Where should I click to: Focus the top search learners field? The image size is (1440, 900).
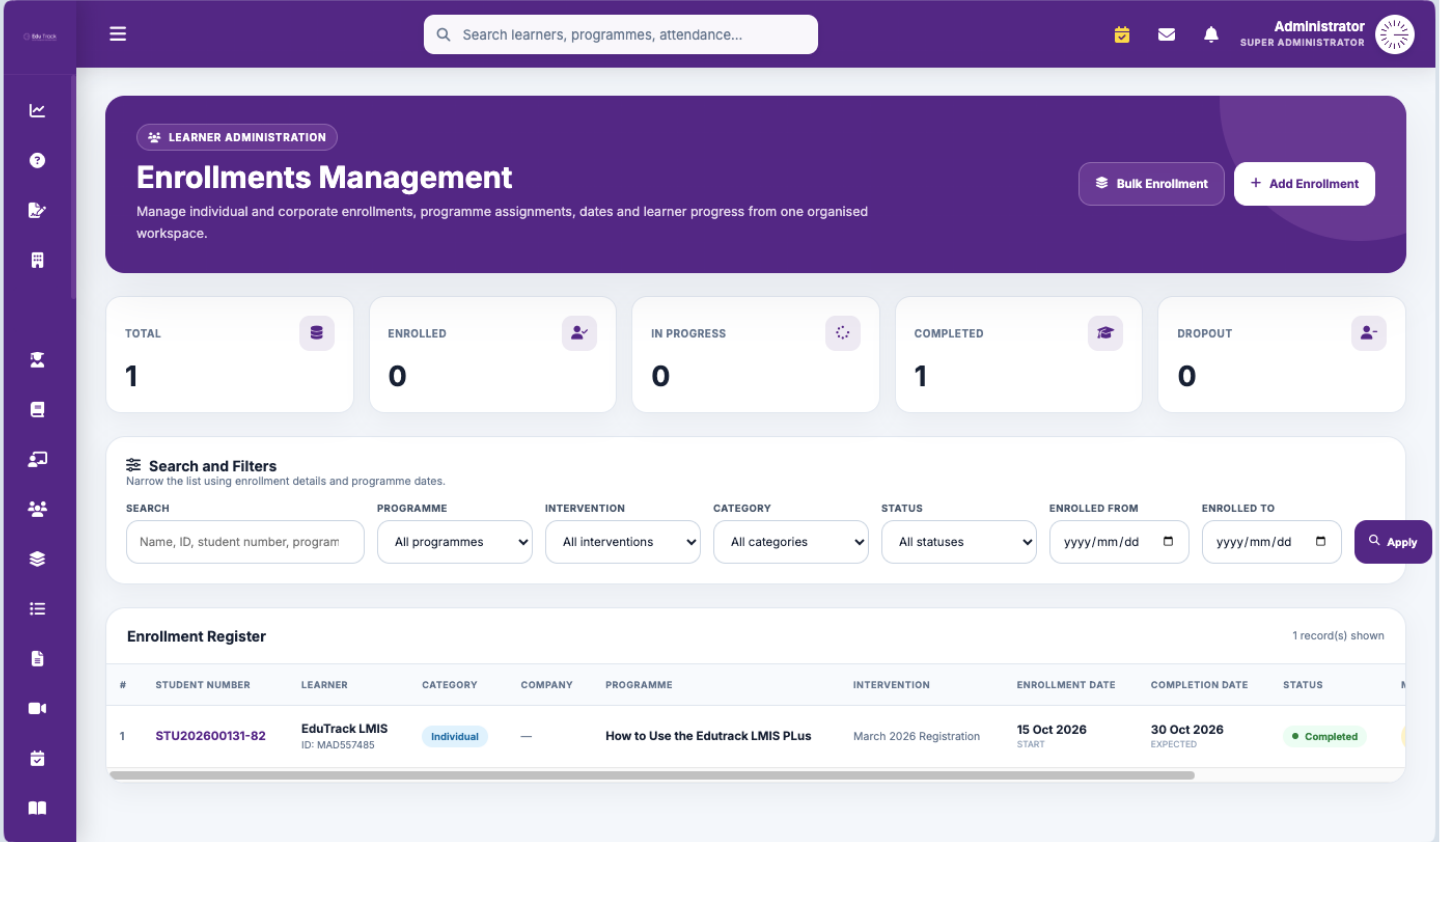click(621, 35)
